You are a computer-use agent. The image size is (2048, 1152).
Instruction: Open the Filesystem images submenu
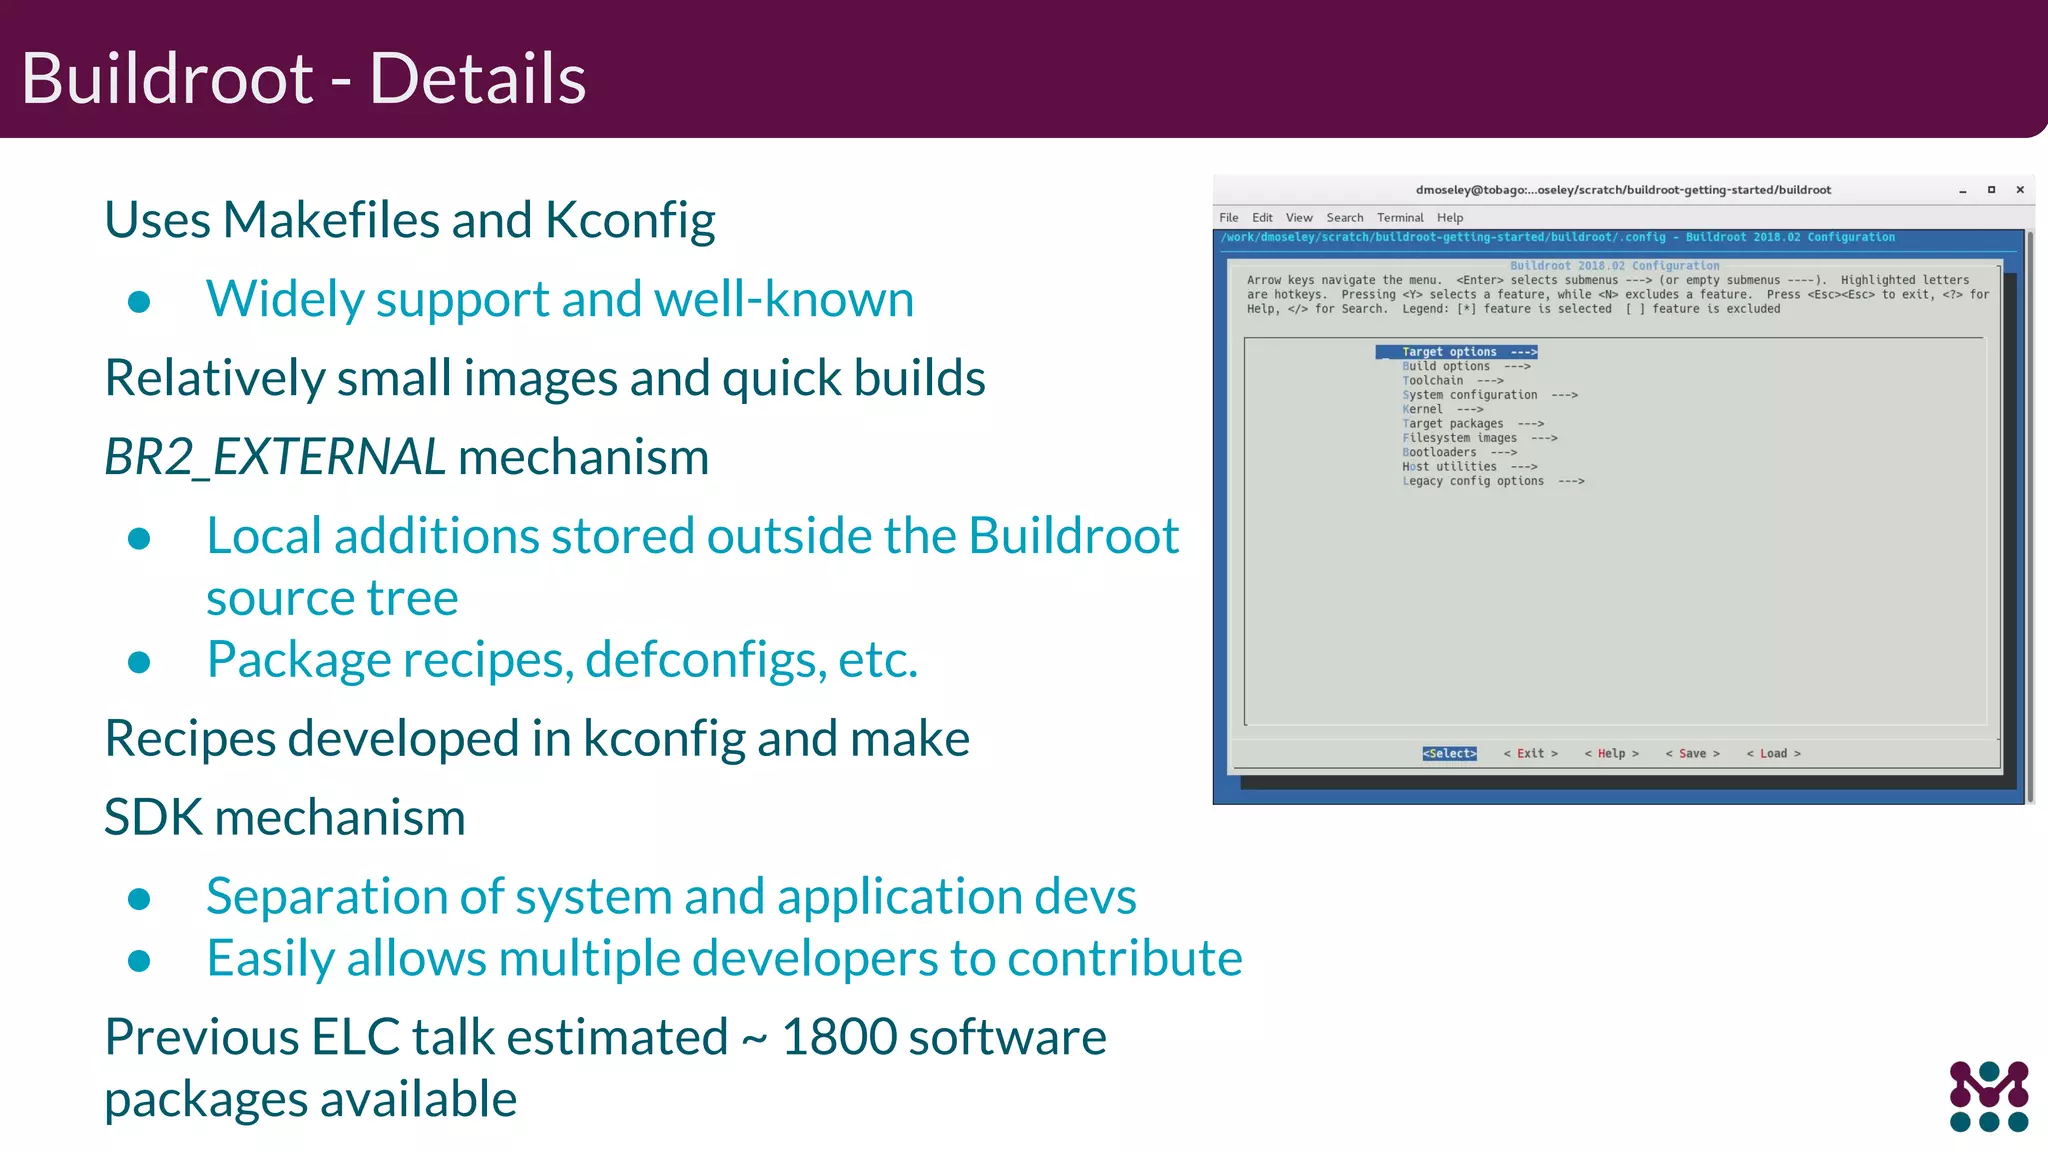click(x=1480, y=438)
